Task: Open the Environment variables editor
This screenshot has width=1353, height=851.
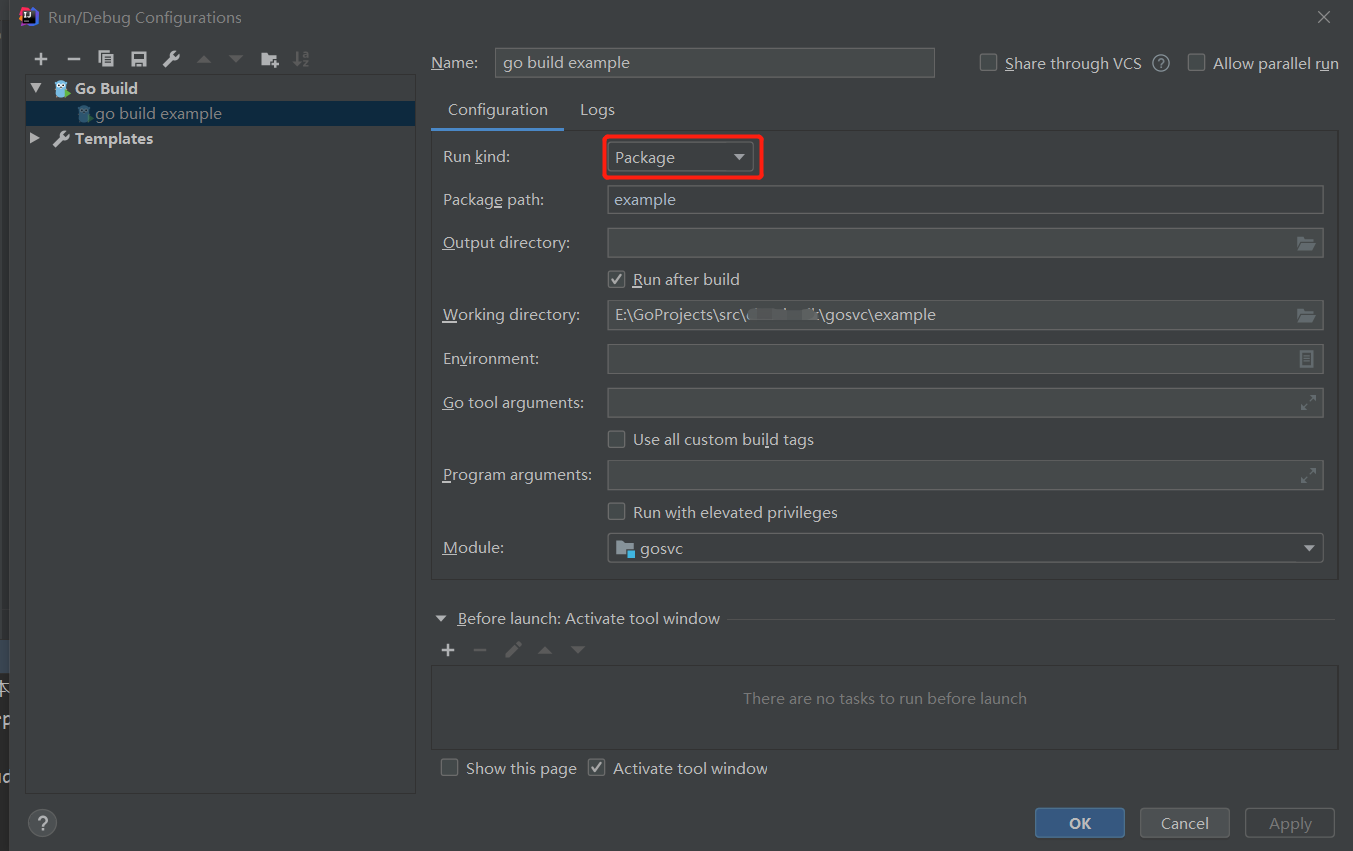Action: click(1306, 358)
